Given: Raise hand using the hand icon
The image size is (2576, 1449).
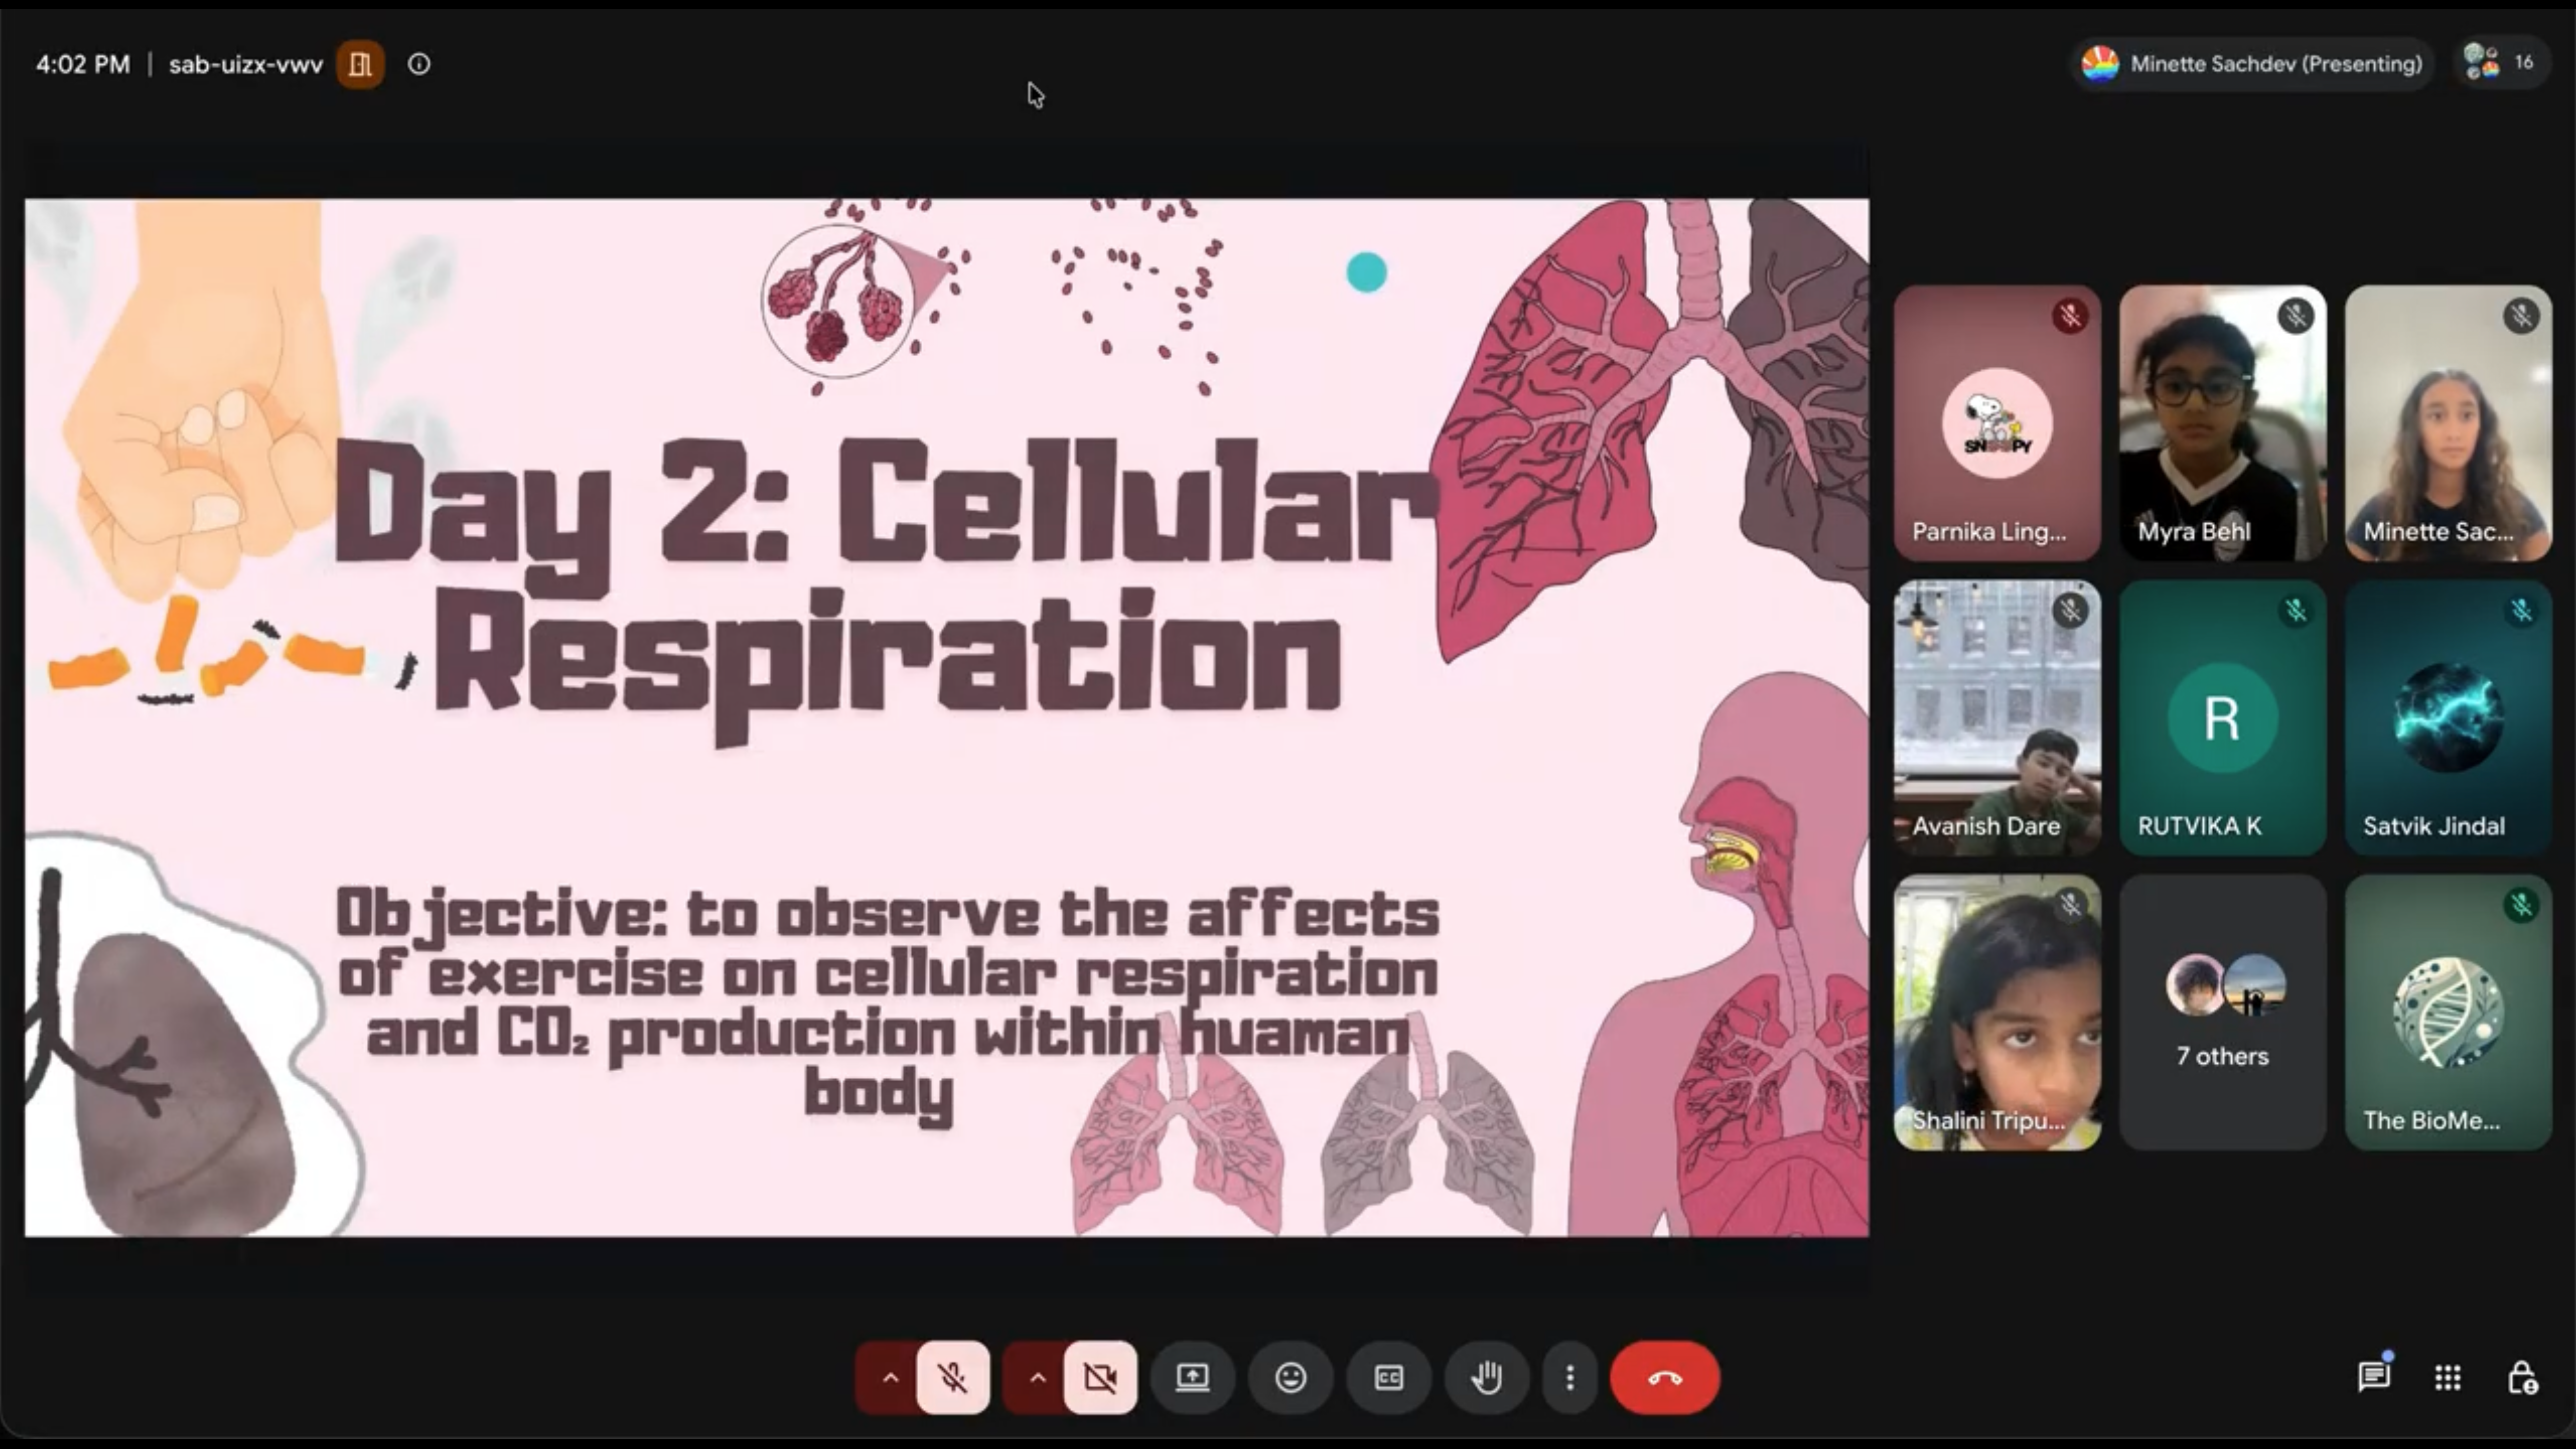Looking at the screenshot, I should 1487,1377.
